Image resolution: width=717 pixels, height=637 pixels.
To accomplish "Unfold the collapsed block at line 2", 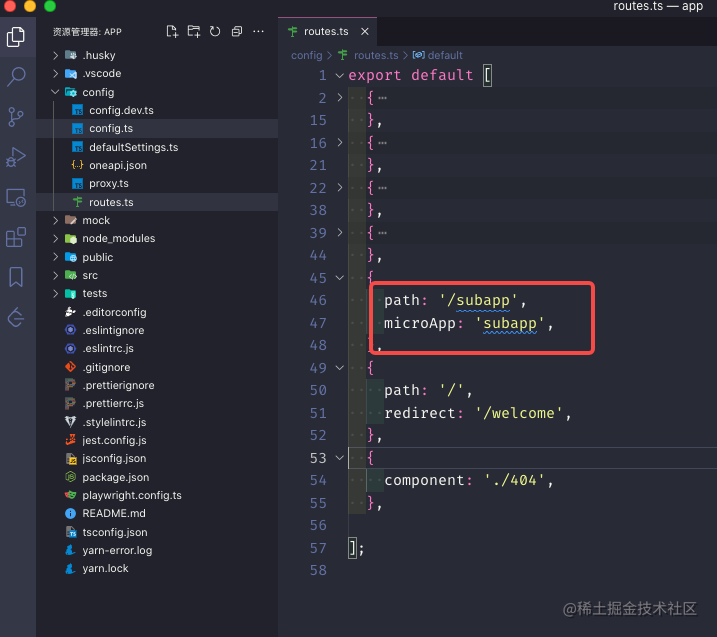I will coord(340,97).
